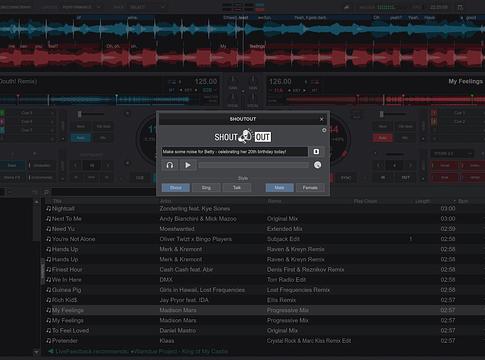Click music note icon for Need Yu

[x=49, y=229]
